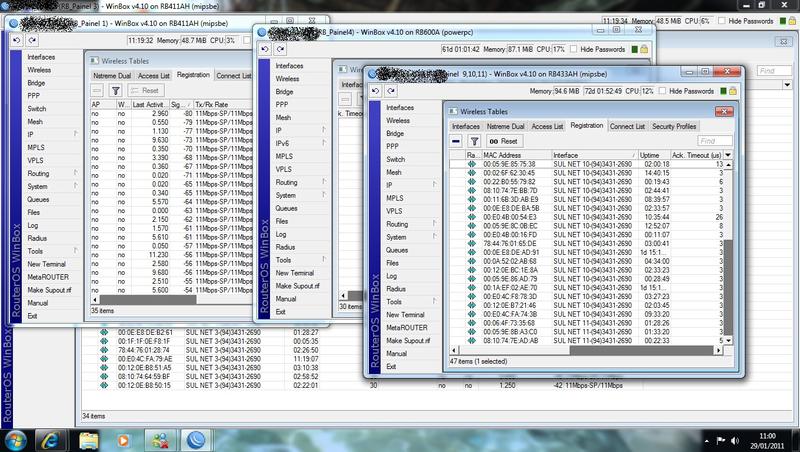Select Nstreme Dual tab in Painel 1 Wireless Tables
Viewport: 800px width, 452px height.
[x=112, y=76]
